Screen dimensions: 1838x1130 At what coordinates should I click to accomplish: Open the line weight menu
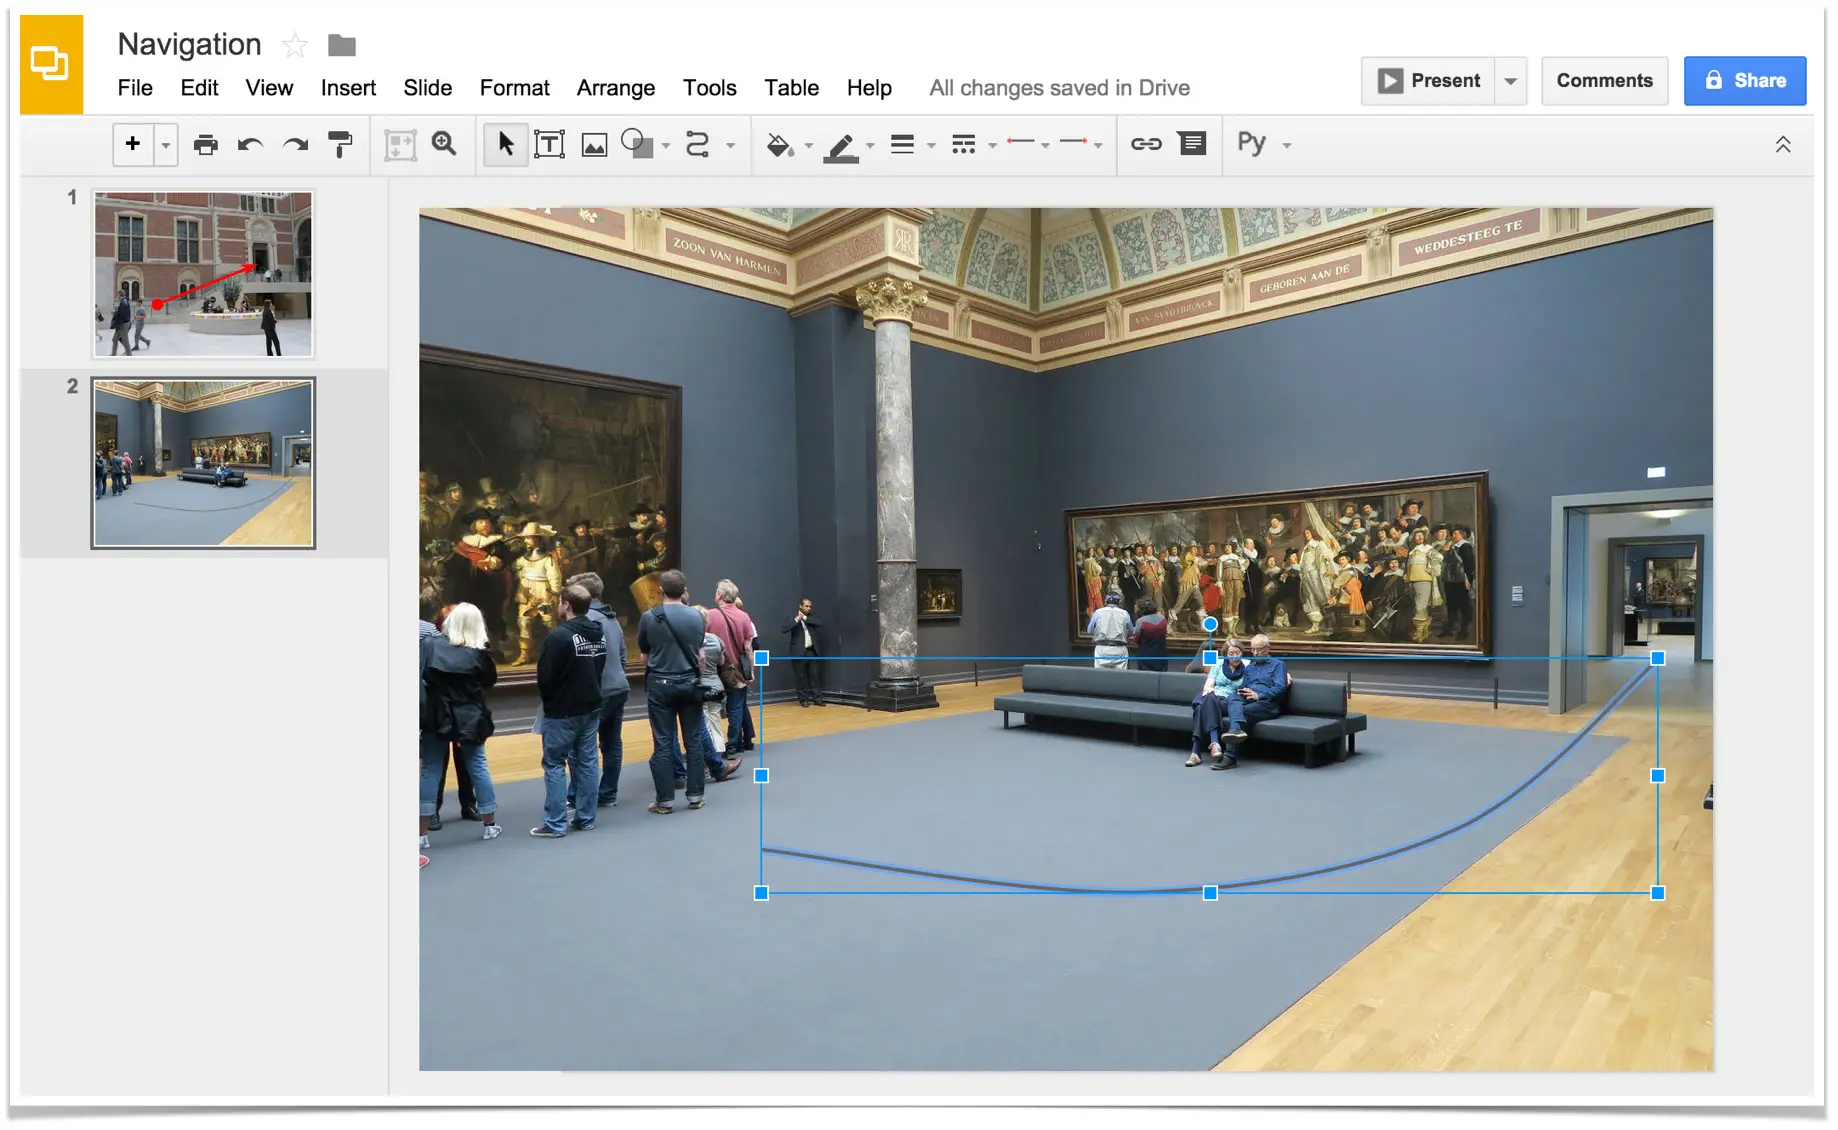pyautogui.click(x=903, y=145)
